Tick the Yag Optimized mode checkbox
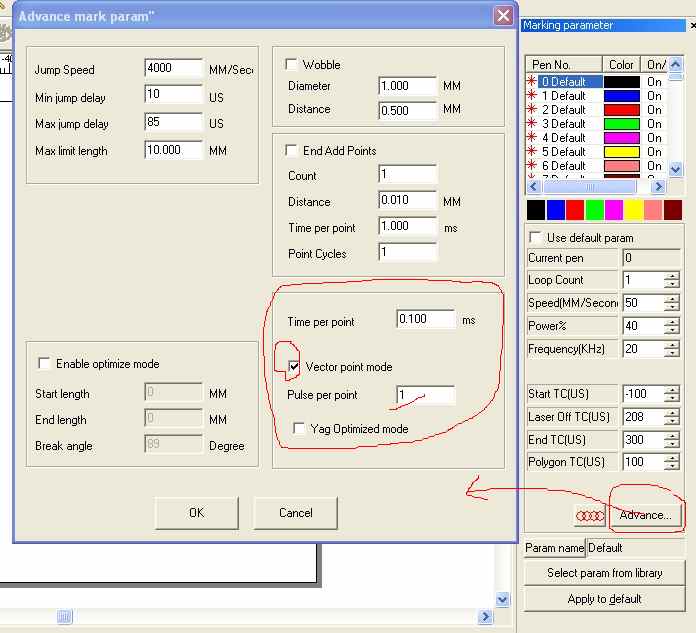Image resolution: width=696 pixels, height=633 pixels. [x=300, y=429]
